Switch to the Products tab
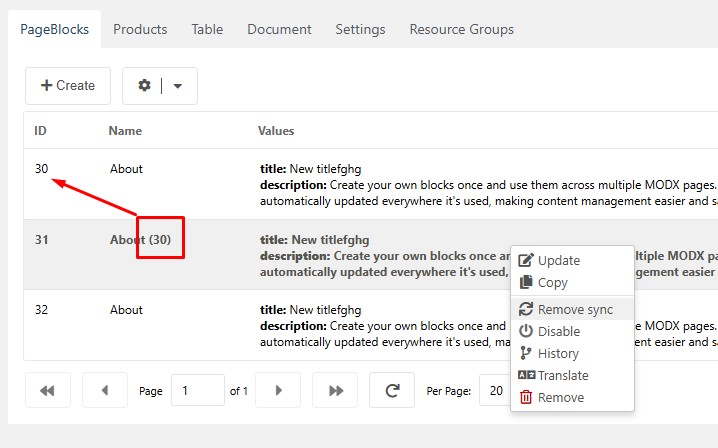Viewport: 718px width, 448px height. coord(140,29)
